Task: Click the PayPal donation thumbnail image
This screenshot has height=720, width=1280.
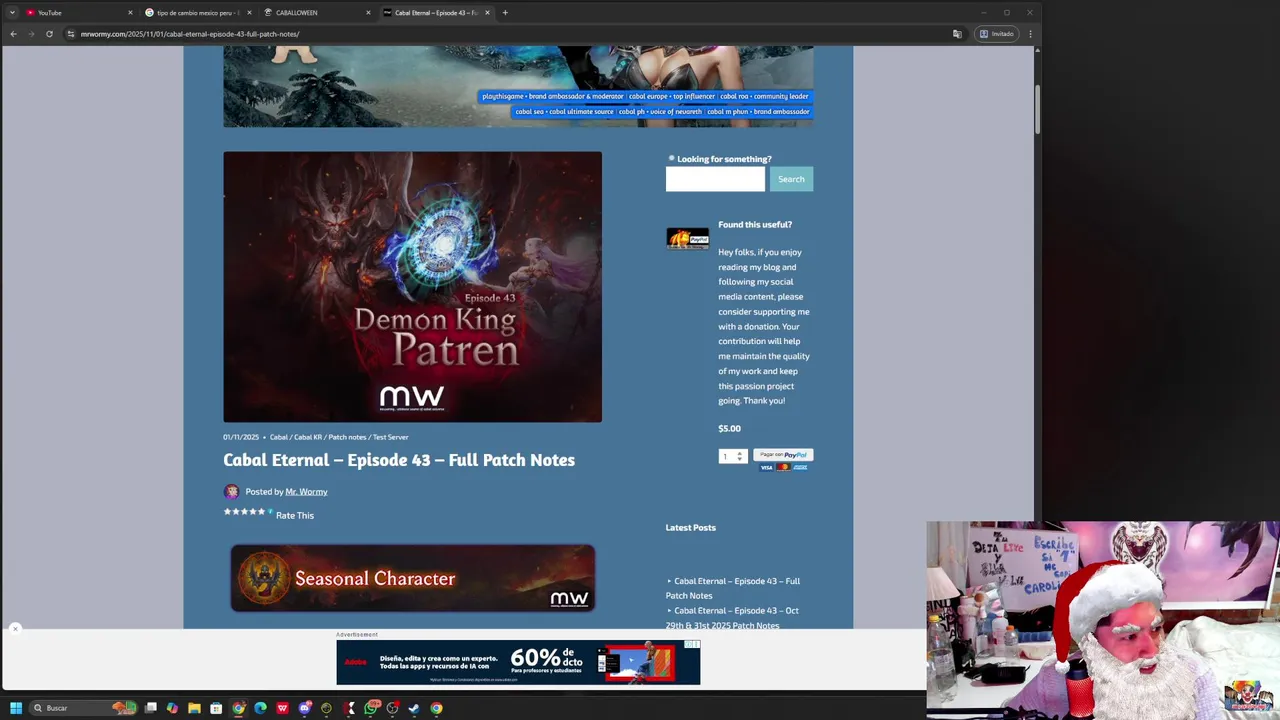Action: 687,238
